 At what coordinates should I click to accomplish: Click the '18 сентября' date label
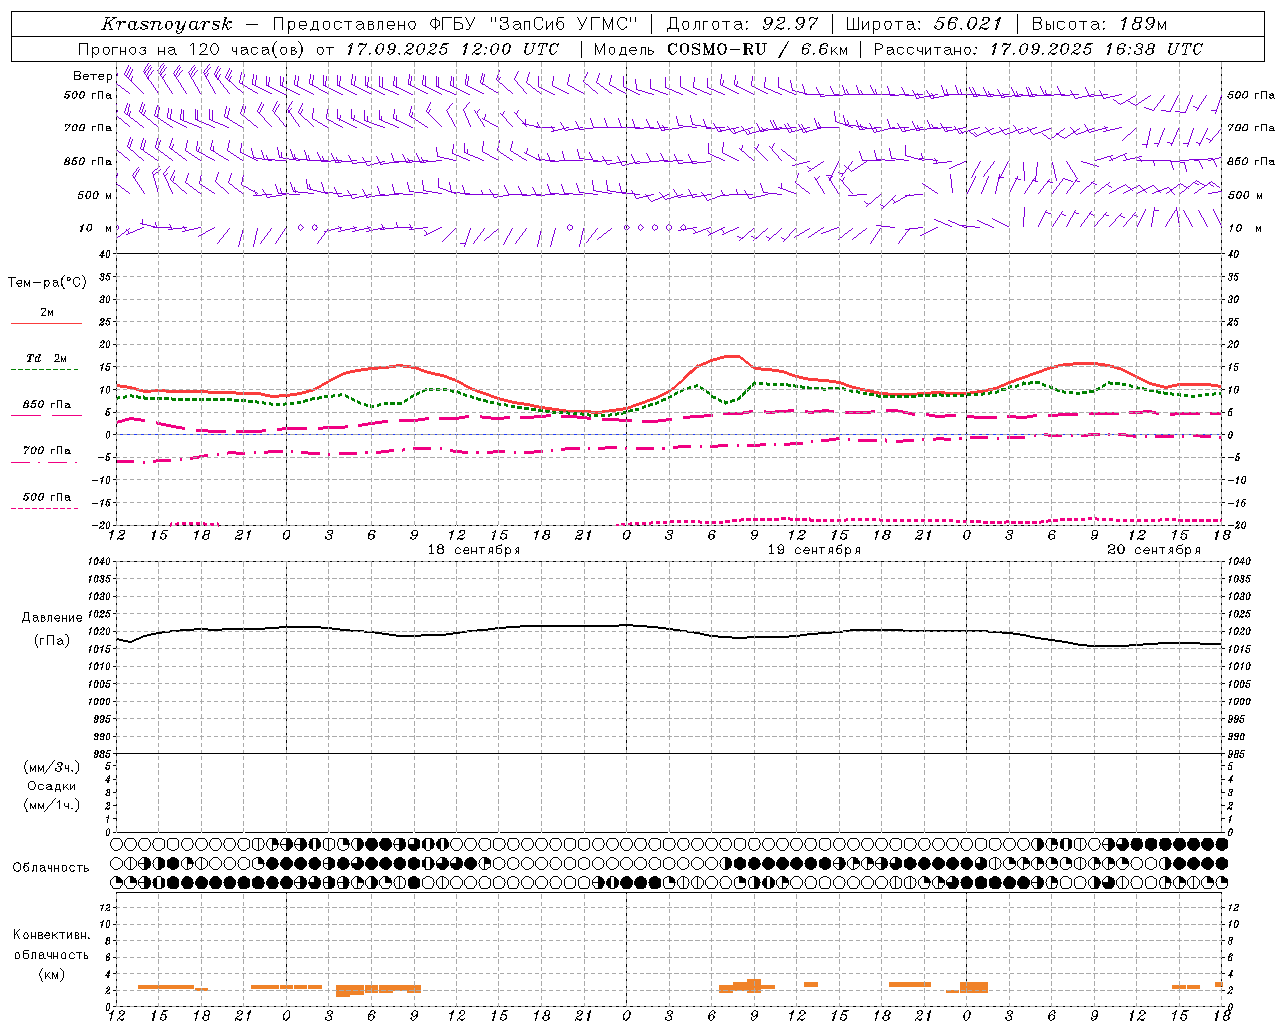tap(474, 550)
